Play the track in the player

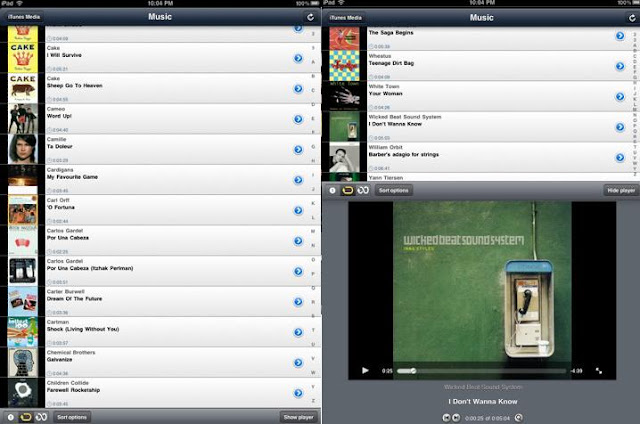click(365, 371)
